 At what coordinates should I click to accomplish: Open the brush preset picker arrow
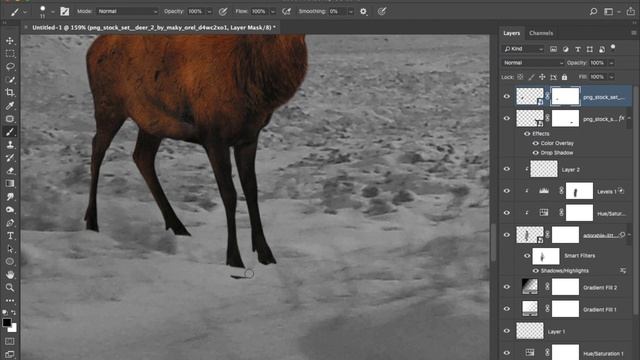[x=53, y=12]
